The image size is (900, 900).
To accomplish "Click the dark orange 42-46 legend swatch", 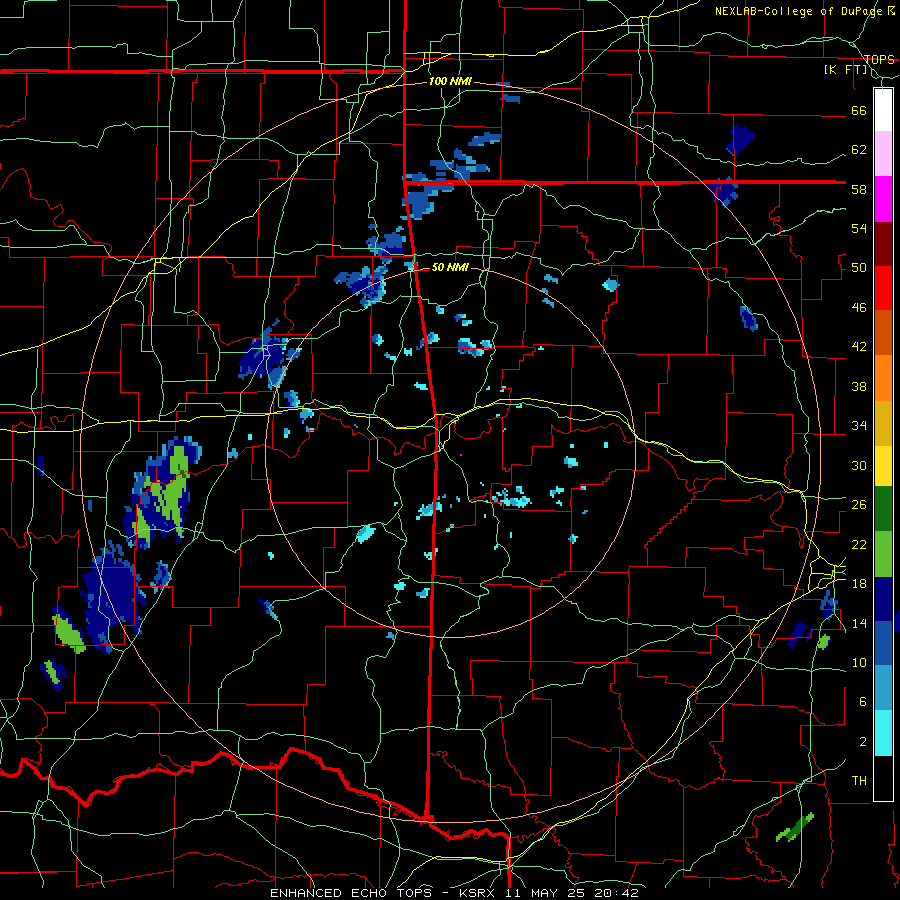I will [883, 332].
